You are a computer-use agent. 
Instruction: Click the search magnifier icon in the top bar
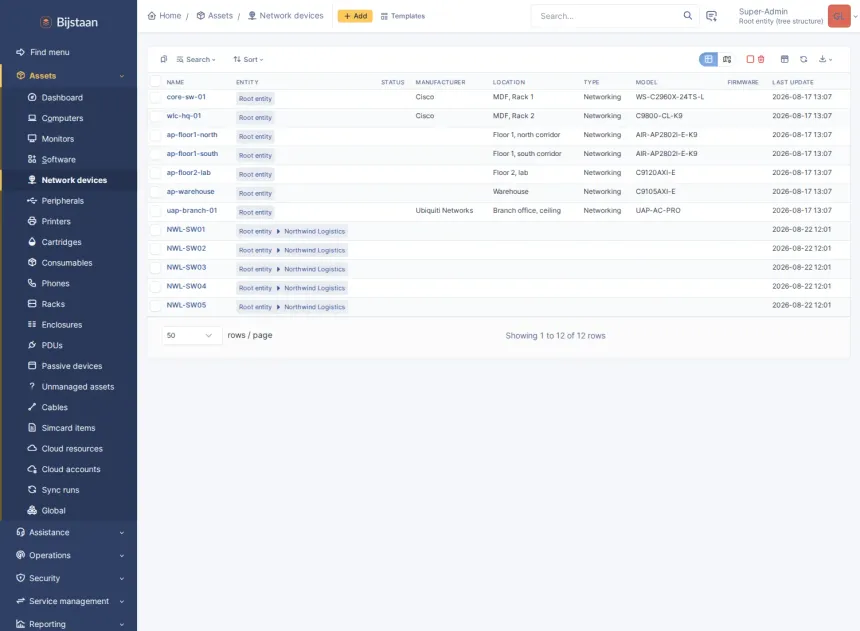(687, 15)
